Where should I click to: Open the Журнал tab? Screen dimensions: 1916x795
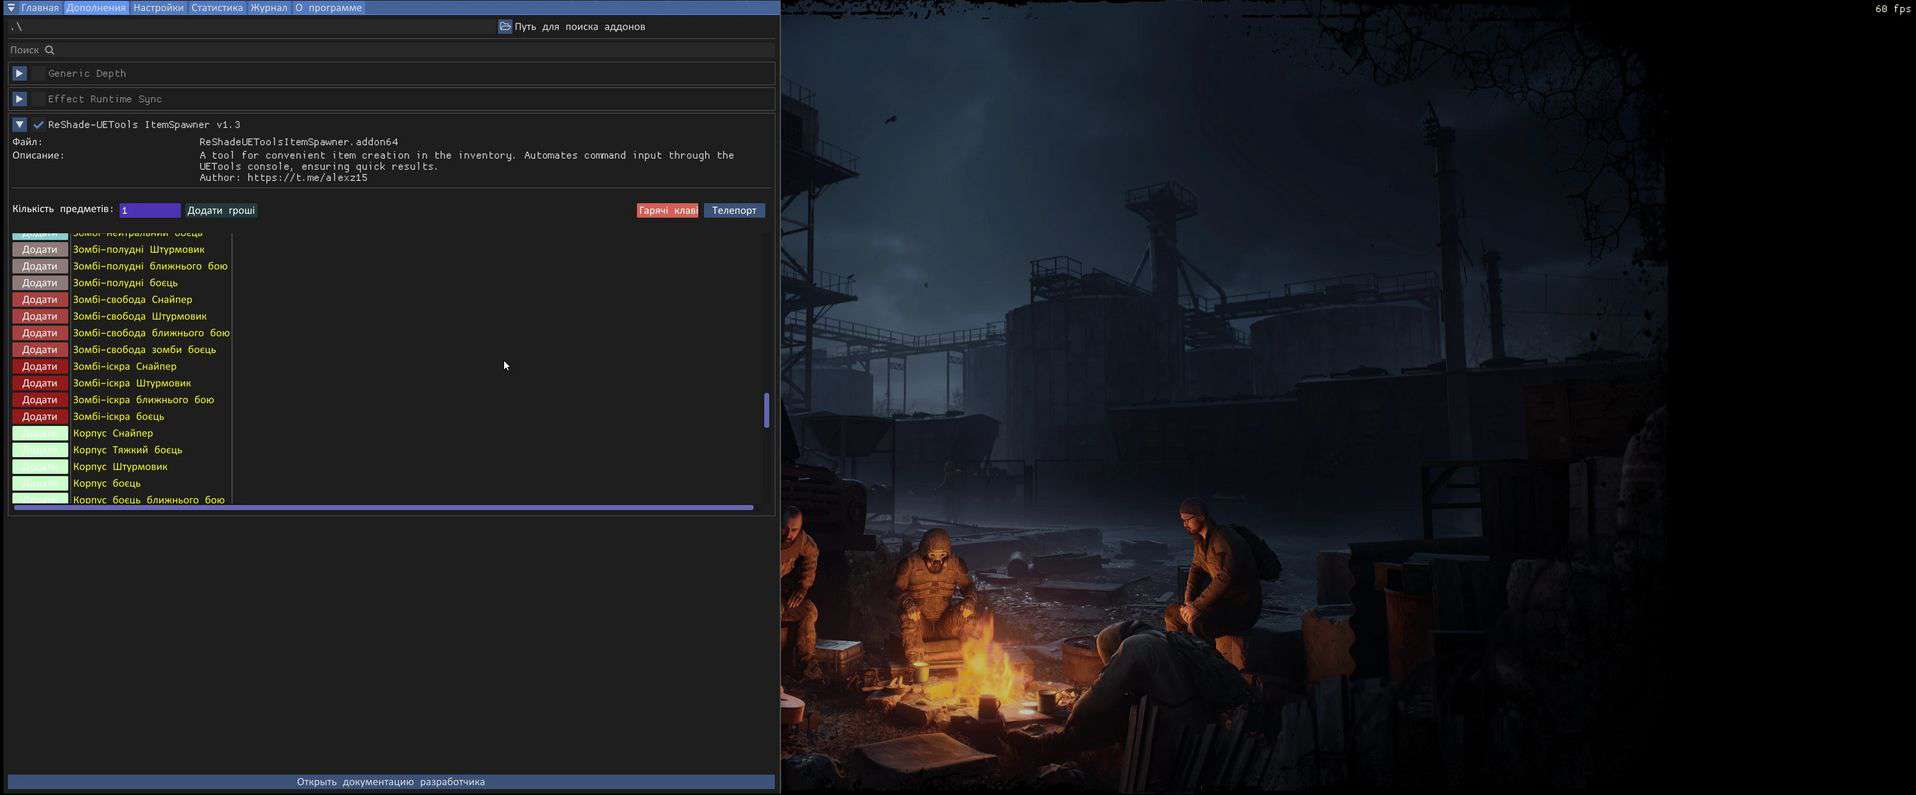(268, 8)
